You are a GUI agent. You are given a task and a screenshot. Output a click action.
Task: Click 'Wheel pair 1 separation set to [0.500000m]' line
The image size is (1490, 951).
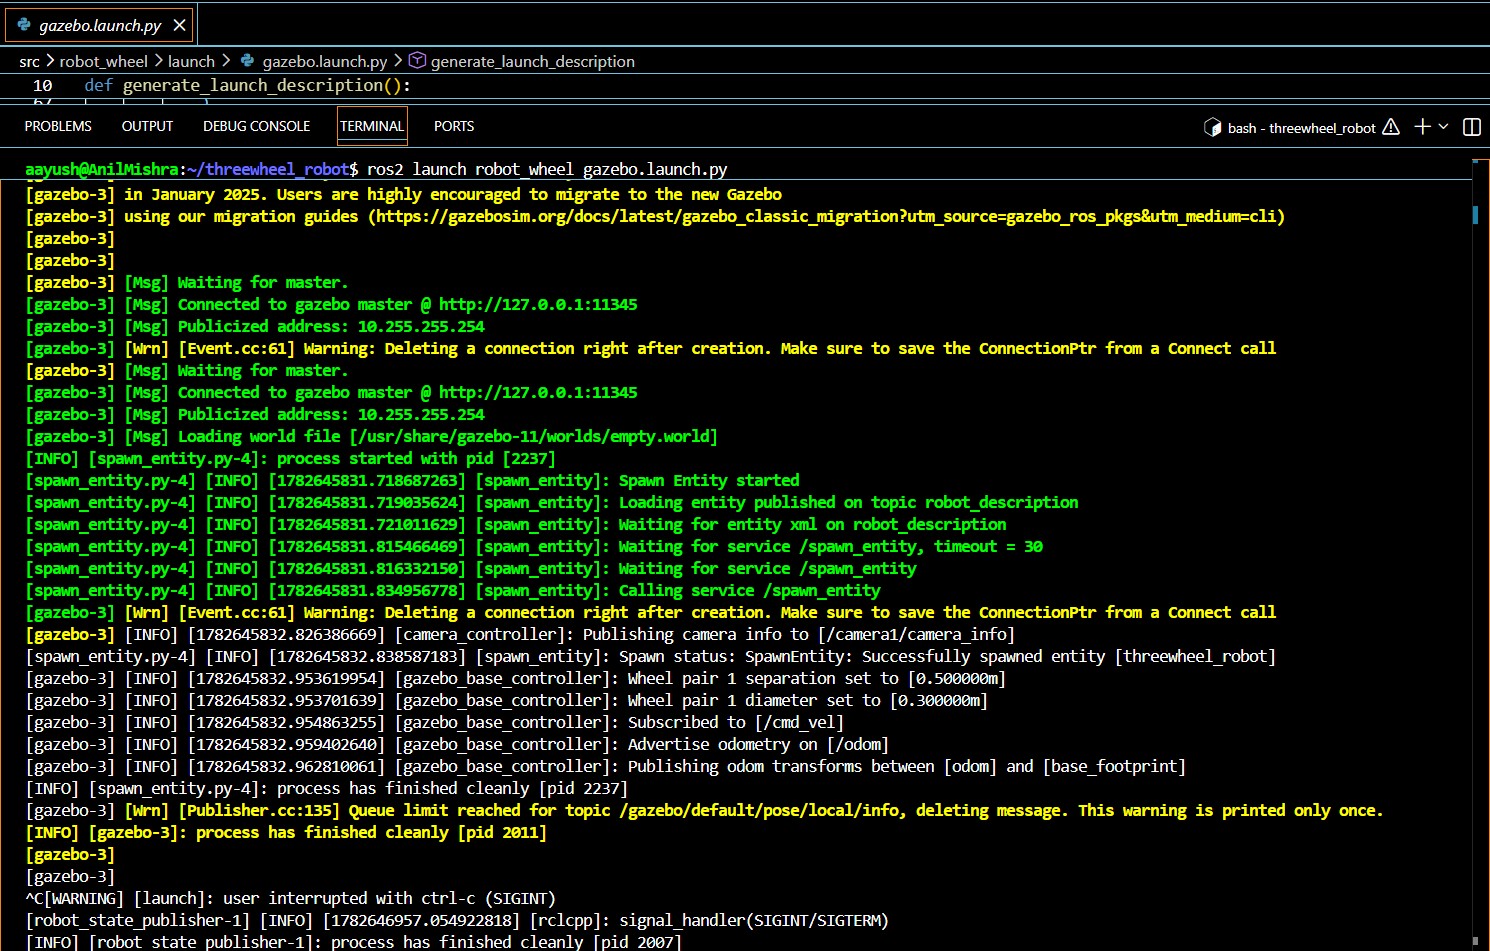click(816, 678)
